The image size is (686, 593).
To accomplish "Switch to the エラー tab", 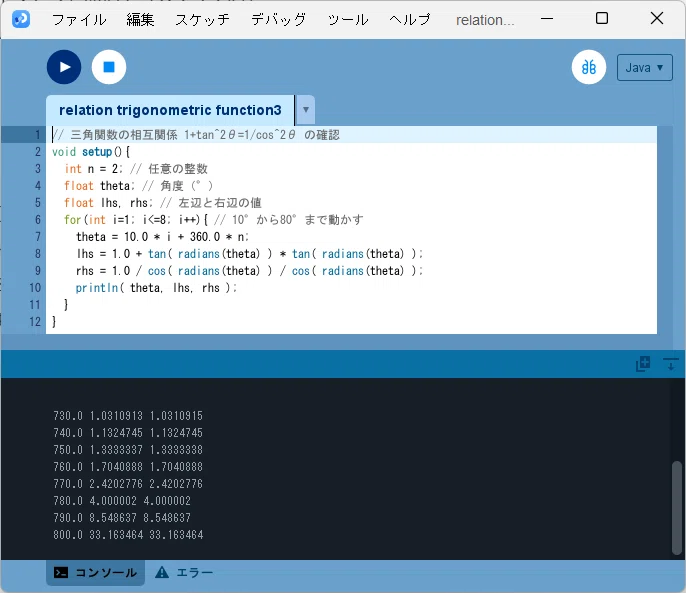I will [184, 572].
